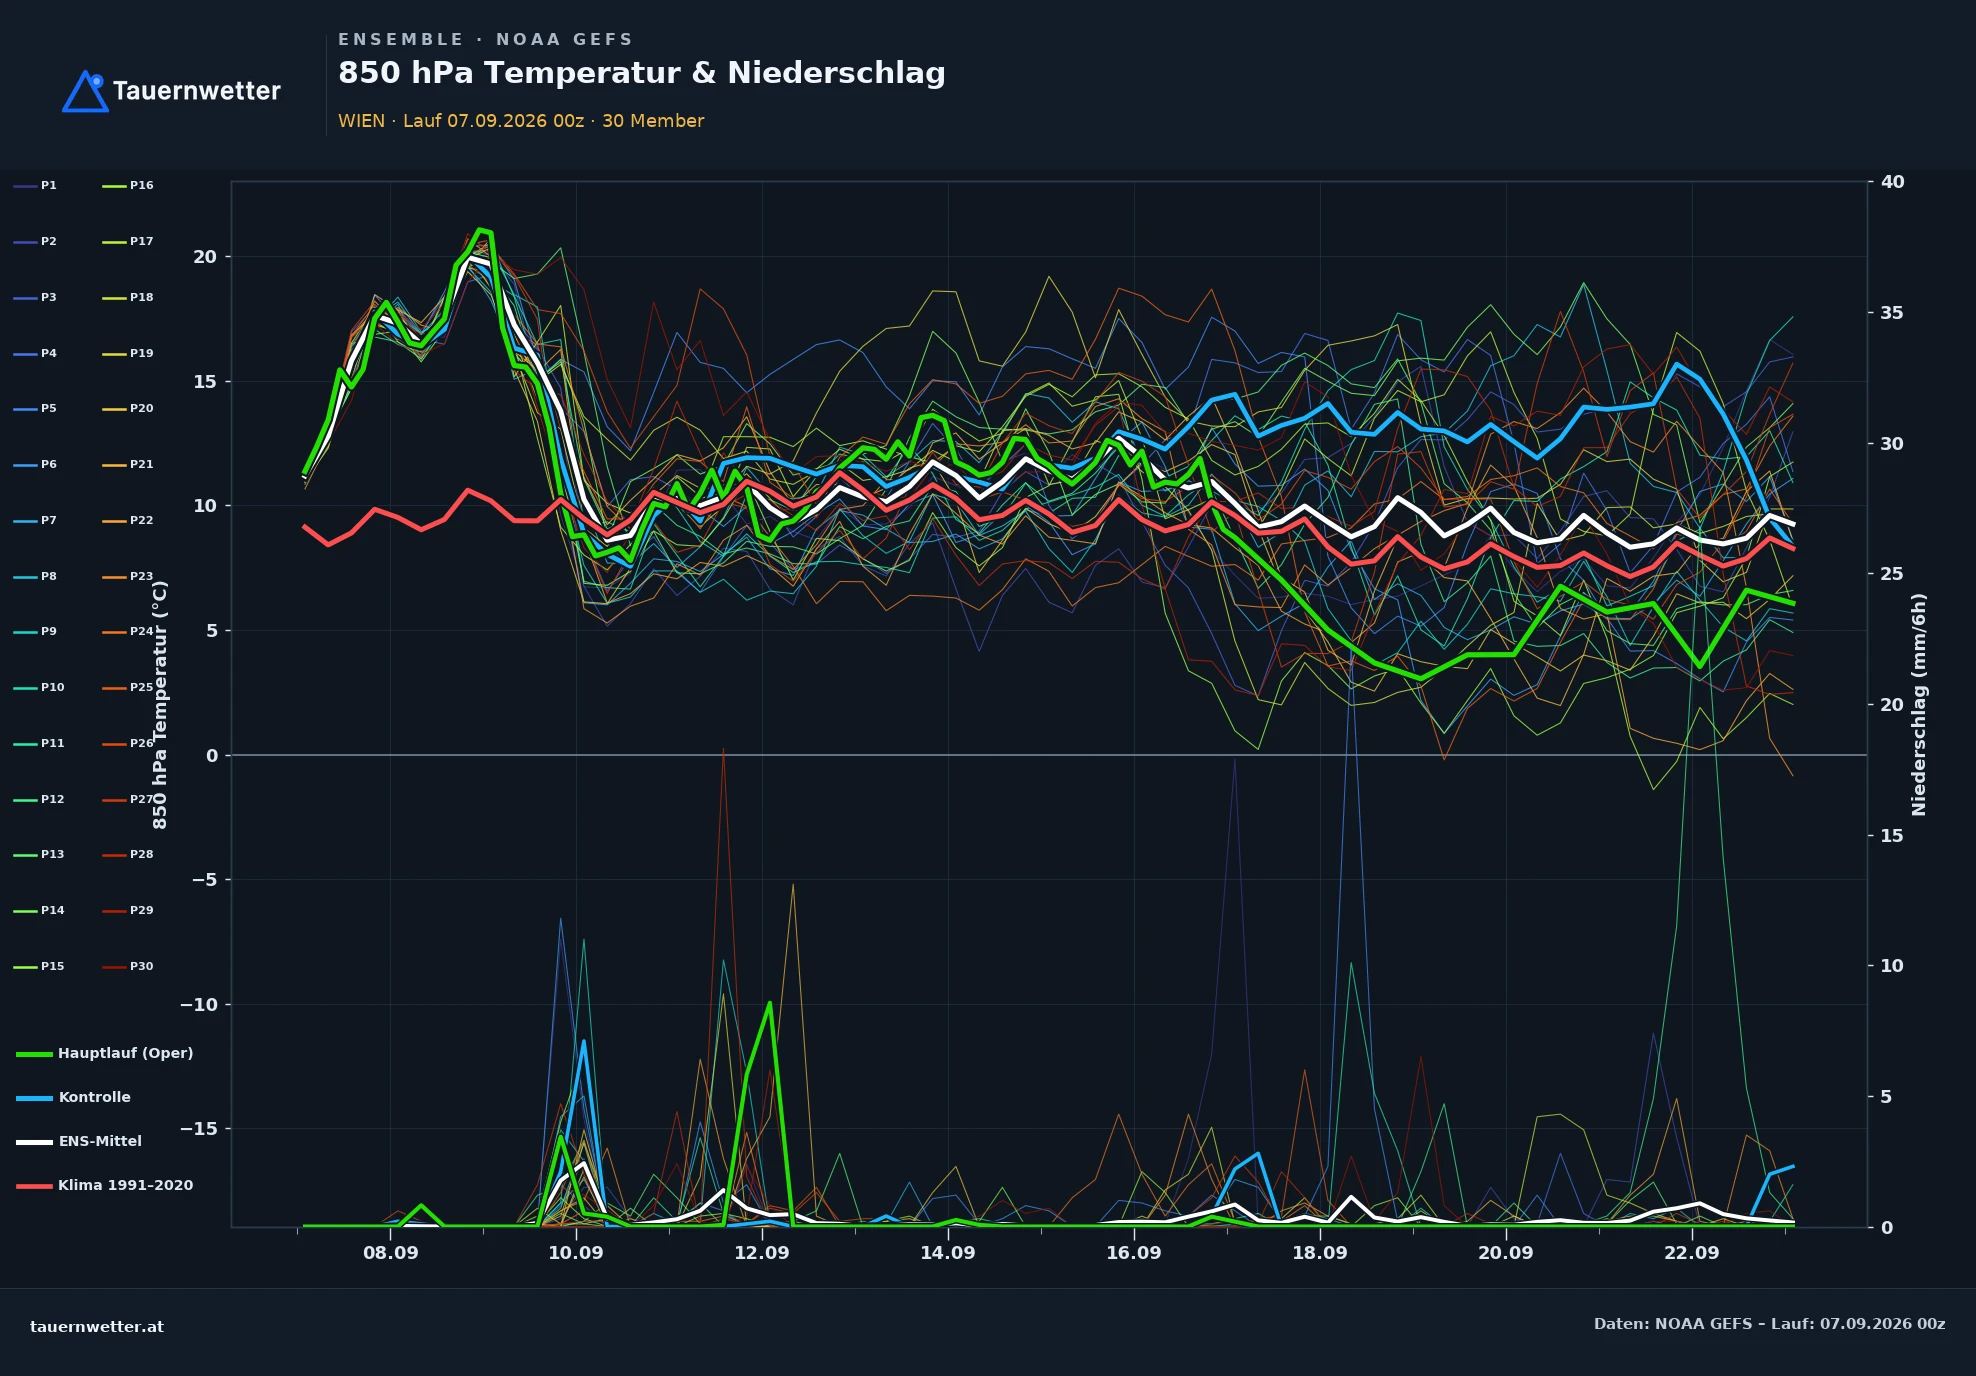
Task: Choose the 20.09 date on the x-axis
Action: point(1506,1254)
